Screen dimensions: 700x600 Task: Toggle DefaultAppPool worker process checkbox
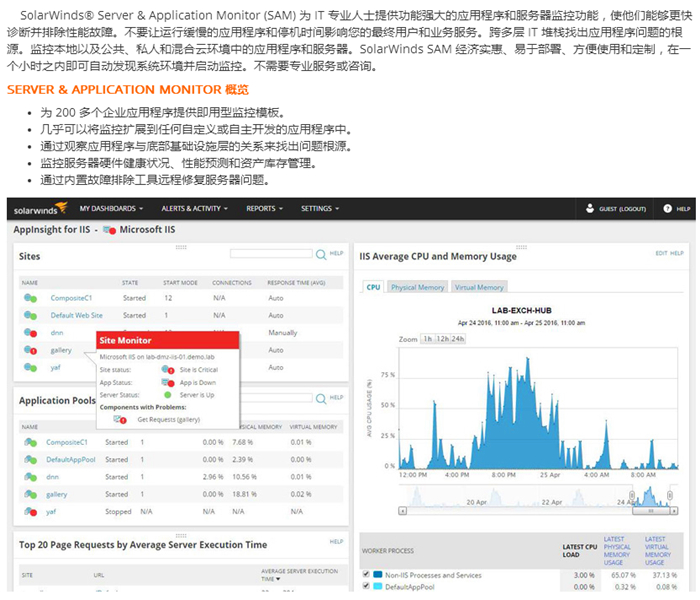click(366, 586)
